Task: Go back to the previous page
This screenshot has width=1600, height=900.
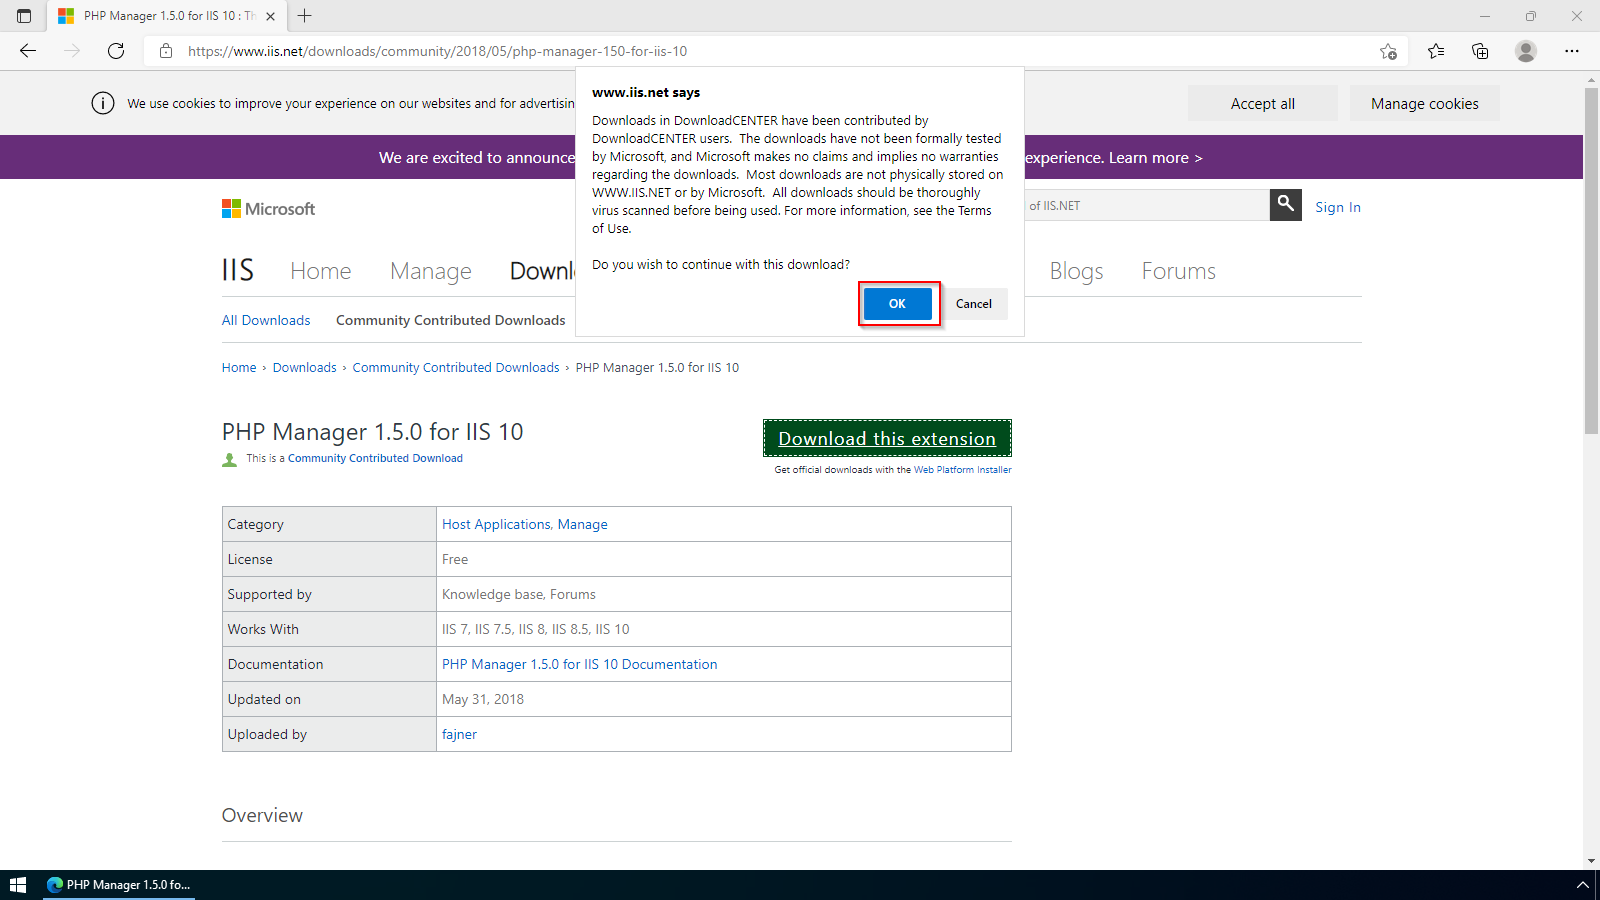Action: [x=28, y=51]
